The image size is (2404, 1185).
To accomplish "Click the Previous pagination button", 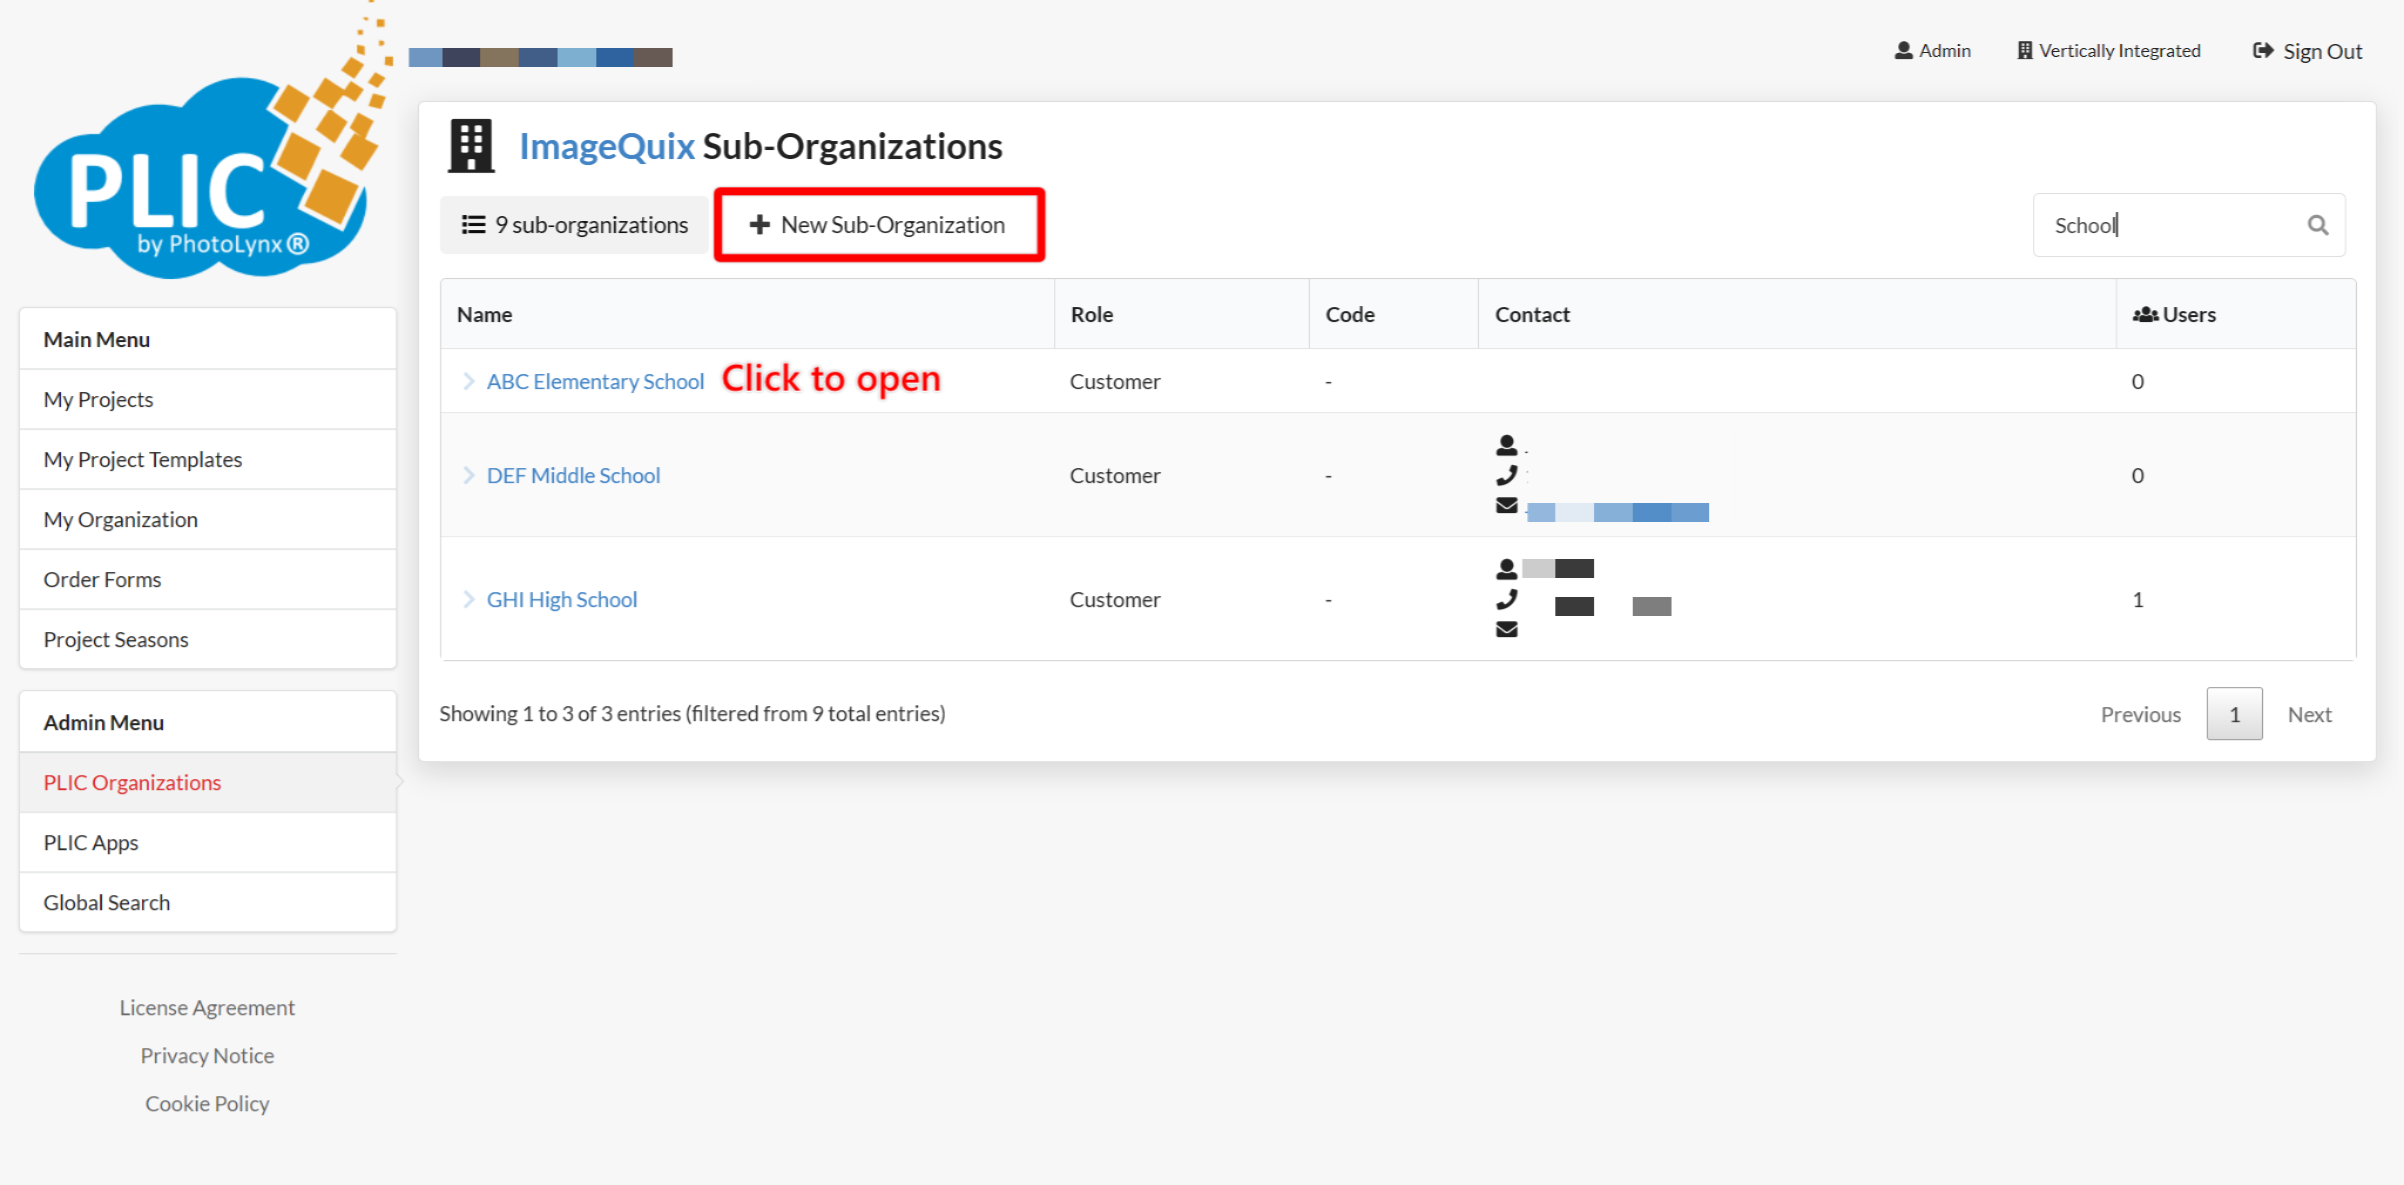I will click(2140, 714).
